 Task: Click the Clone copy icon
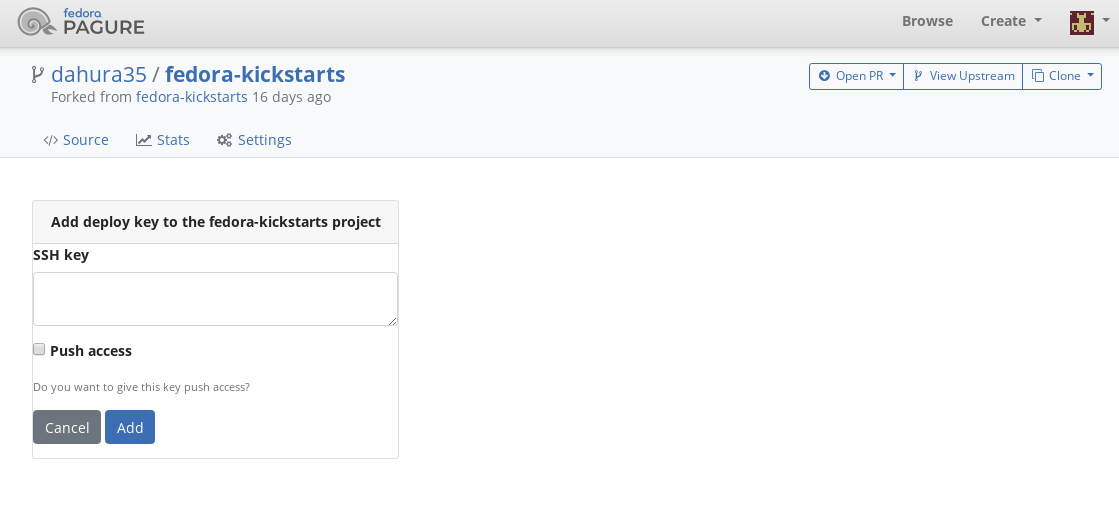[1038, 76]
